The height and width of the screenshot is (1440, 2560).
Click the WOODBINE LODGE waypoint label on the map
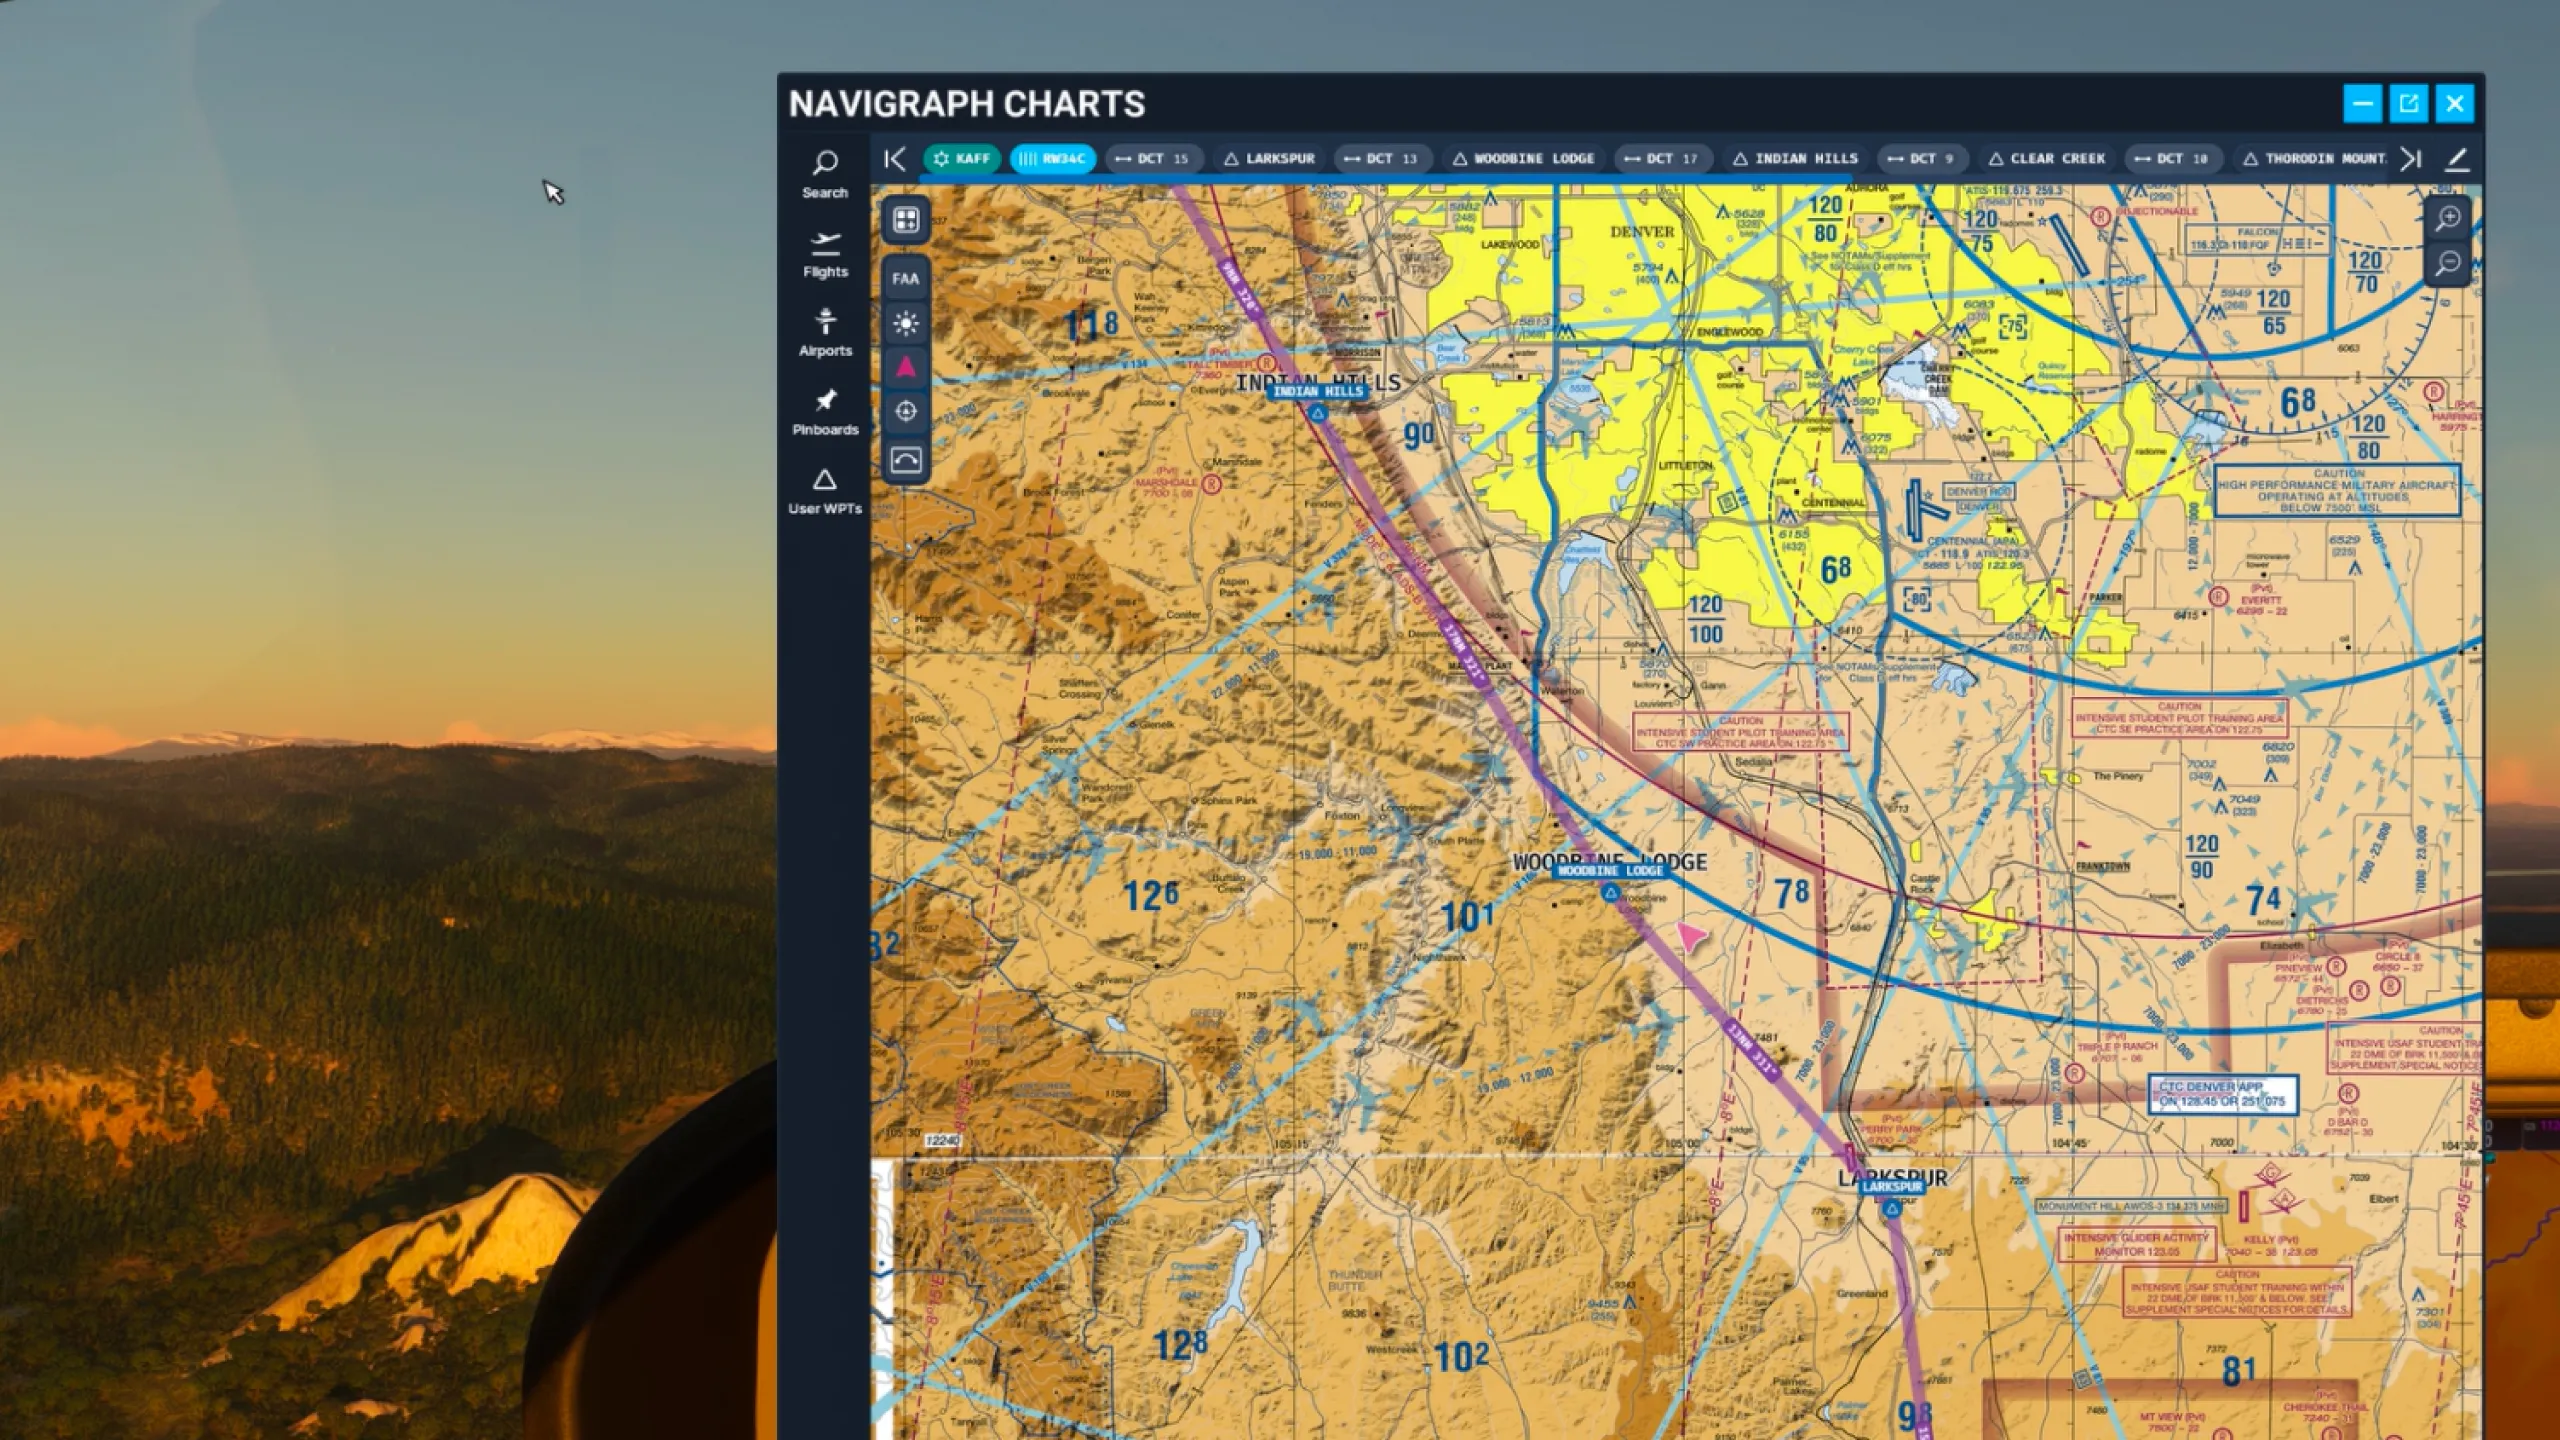(1609, 870)
